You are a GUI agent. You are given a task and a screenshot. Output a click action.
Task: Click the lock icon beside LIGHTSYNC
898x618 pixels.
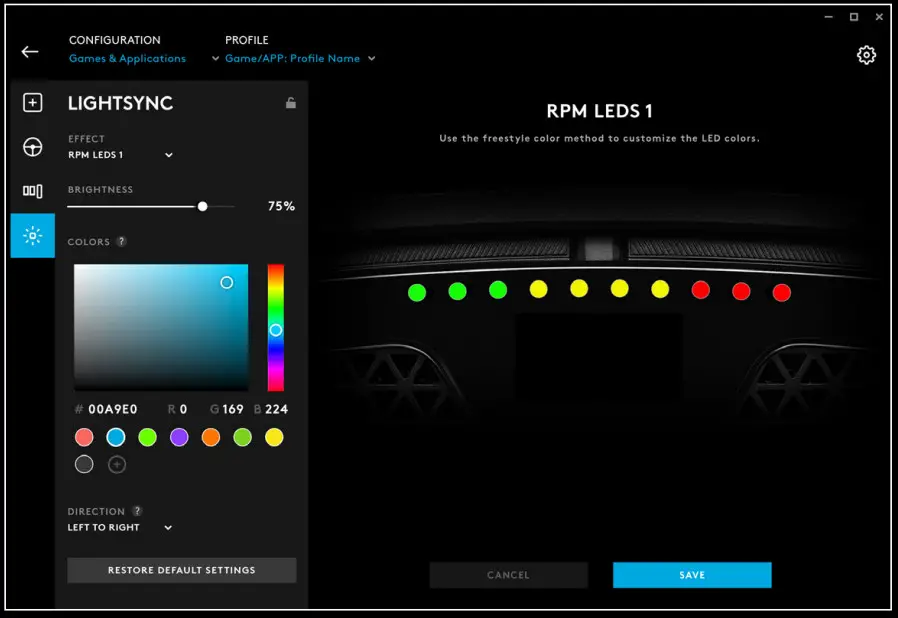tap(289, 103)
